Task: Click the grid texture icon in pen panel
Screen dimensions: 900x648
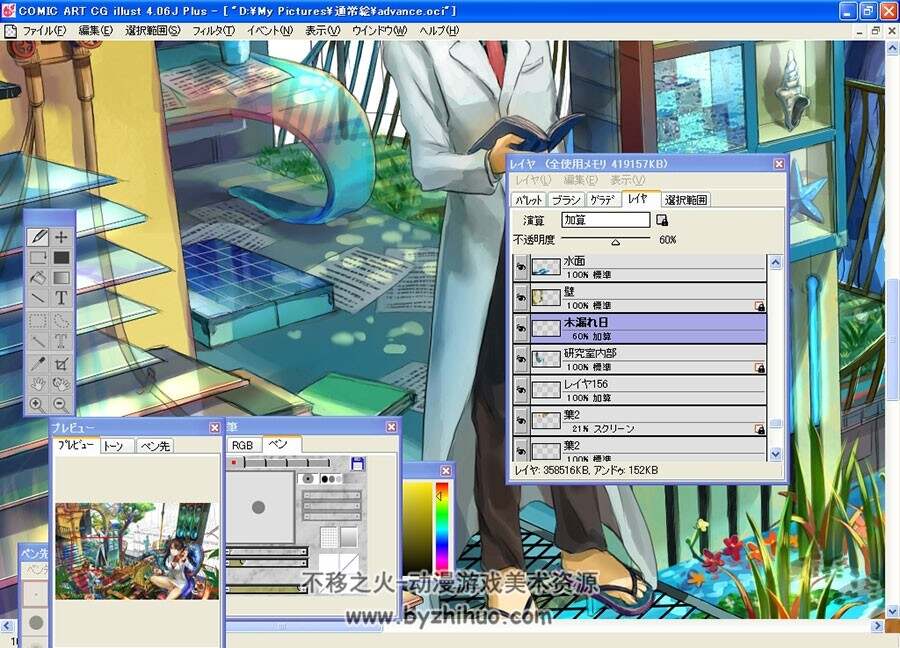Action: pos(329,537)
